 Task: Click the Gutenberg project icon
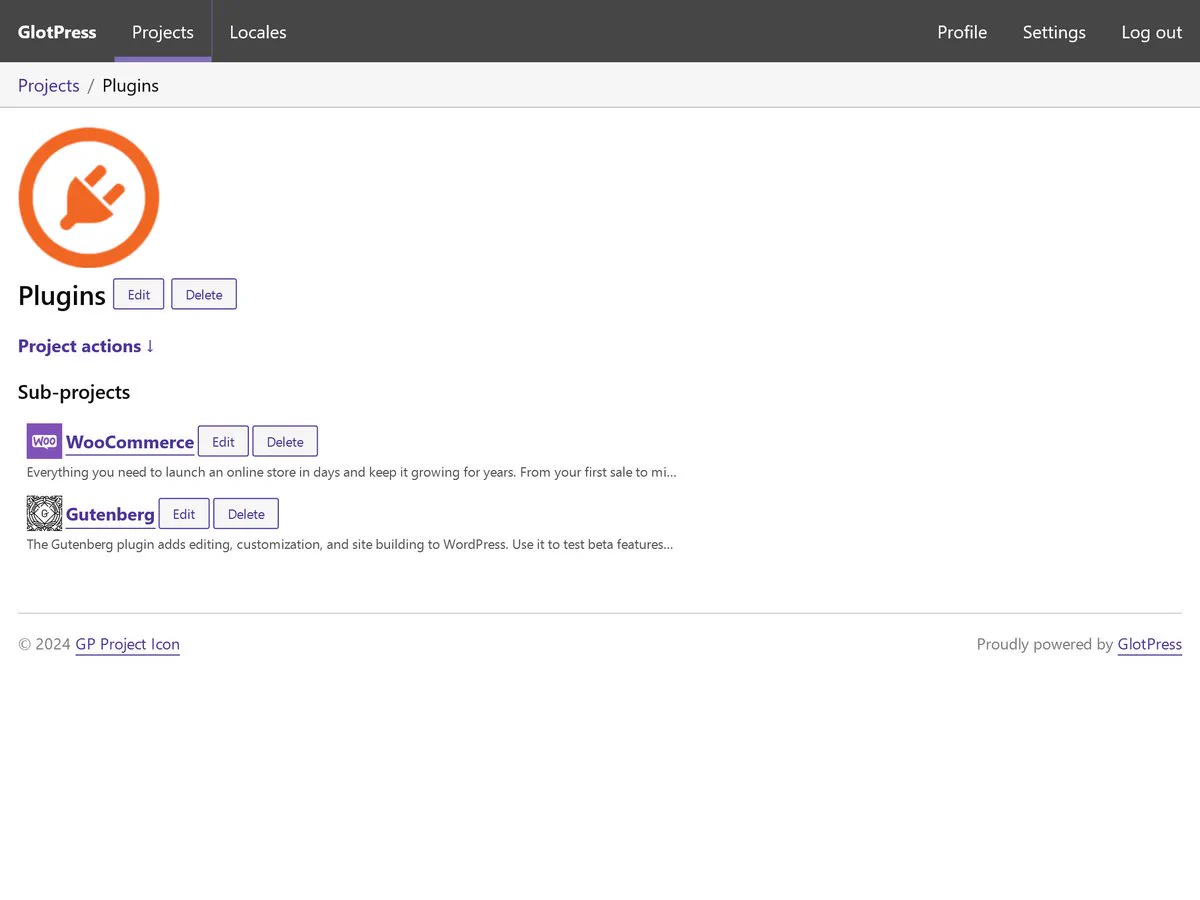click(44, 514)
